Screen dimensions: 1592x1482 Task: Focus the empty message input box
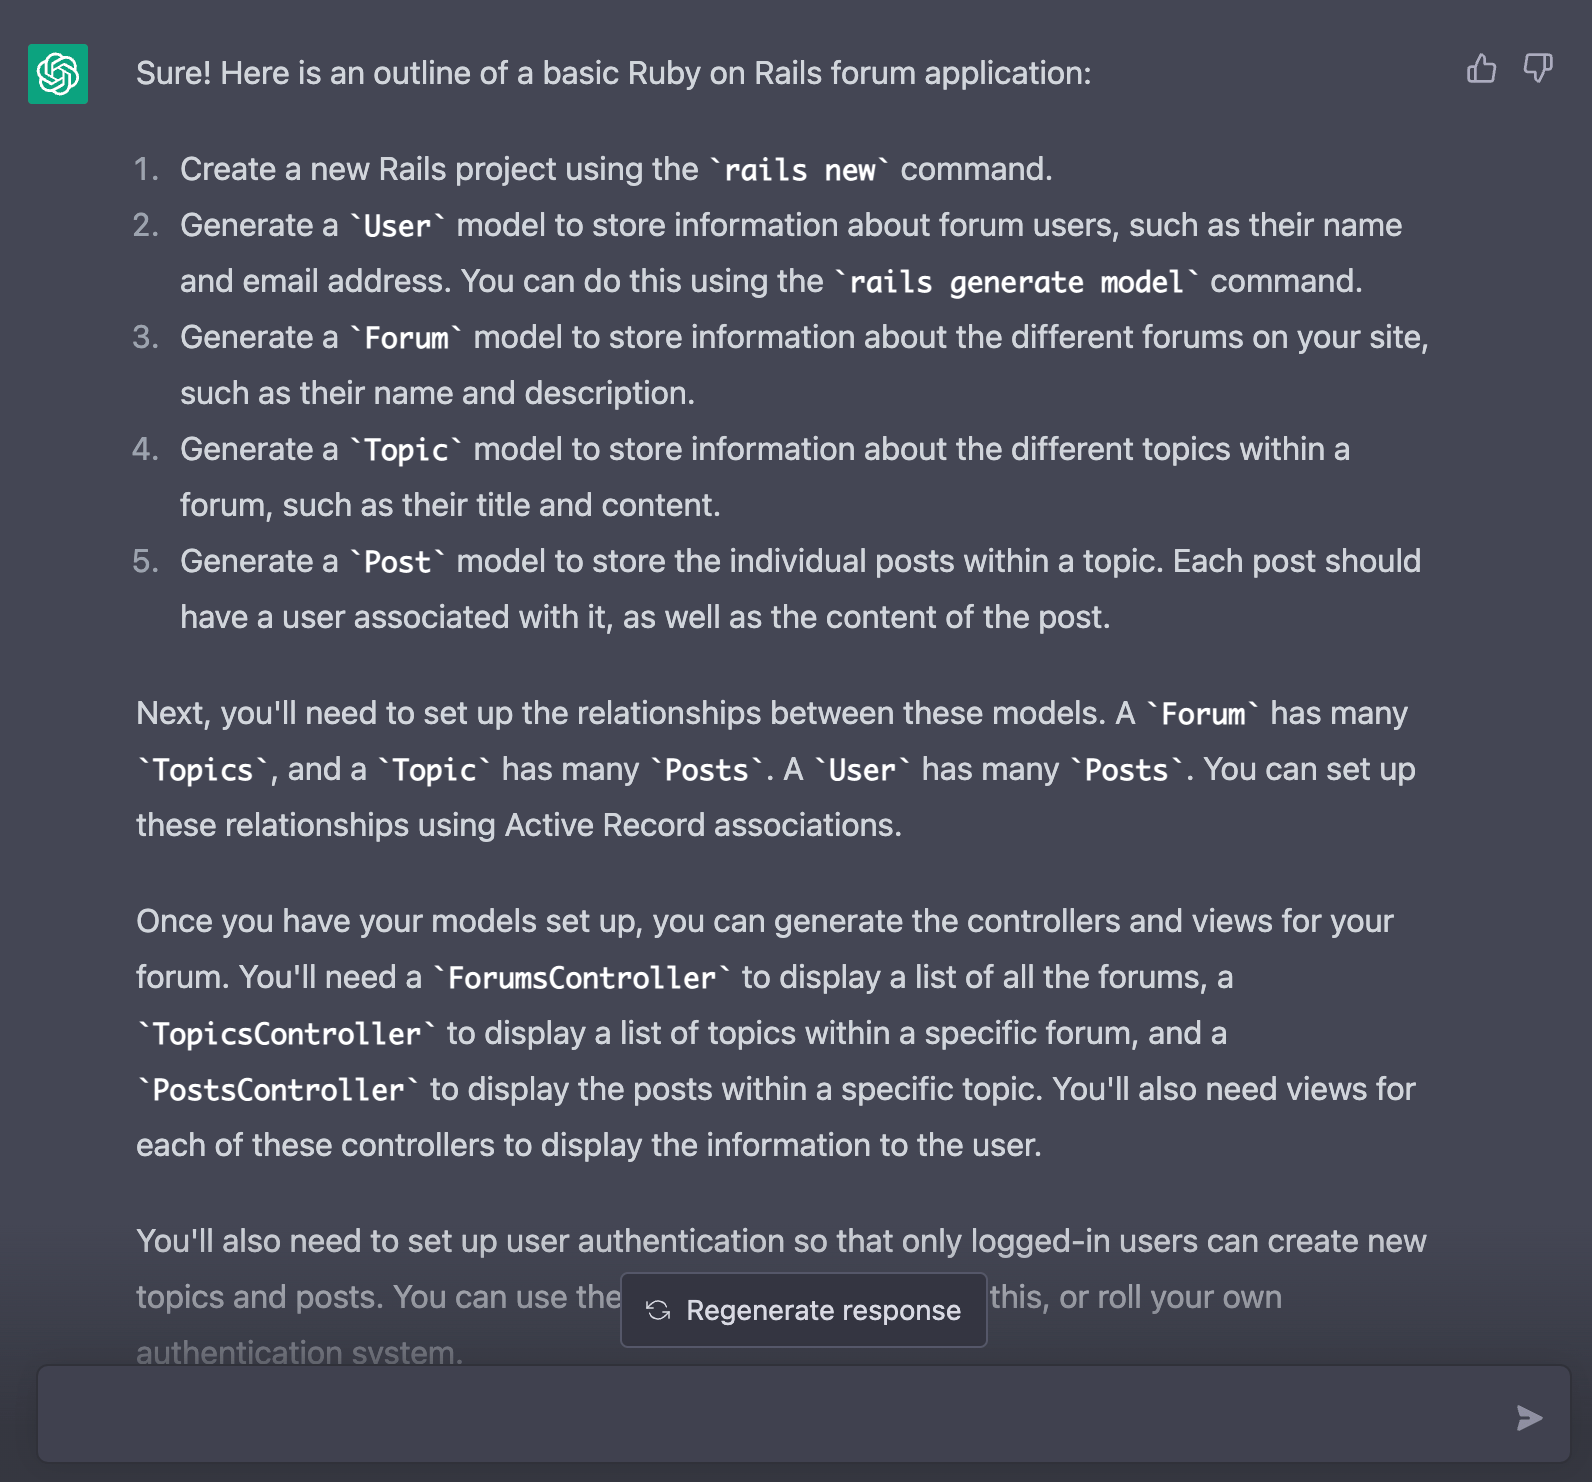[x=770, y=1416]
